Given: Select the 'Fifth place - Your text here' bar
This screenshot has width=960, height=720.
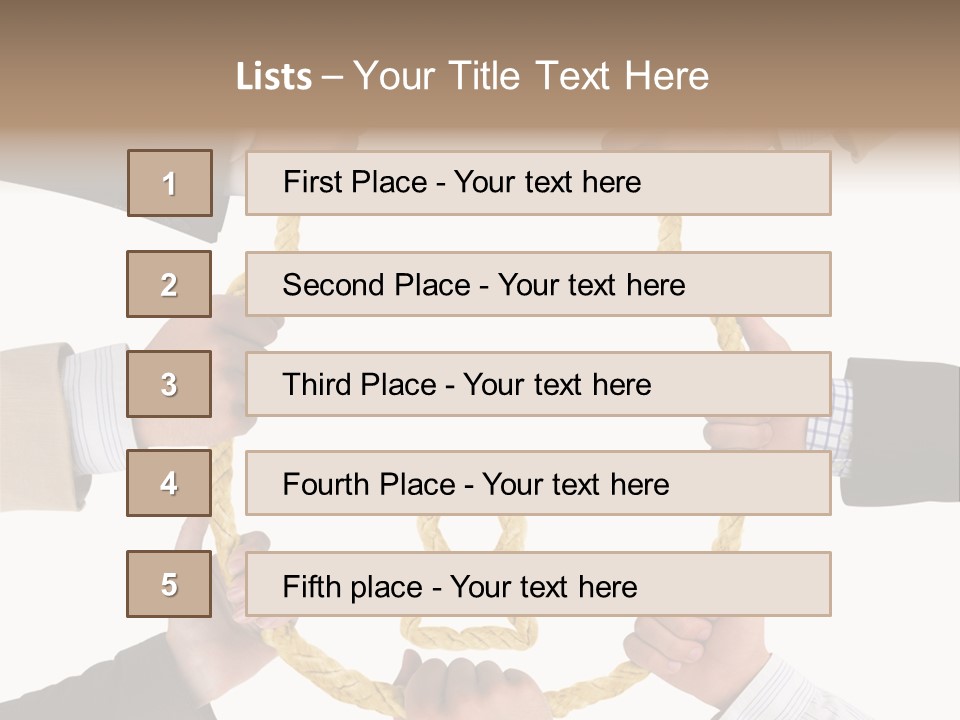Looking at the screenshot, I should 538,584.
